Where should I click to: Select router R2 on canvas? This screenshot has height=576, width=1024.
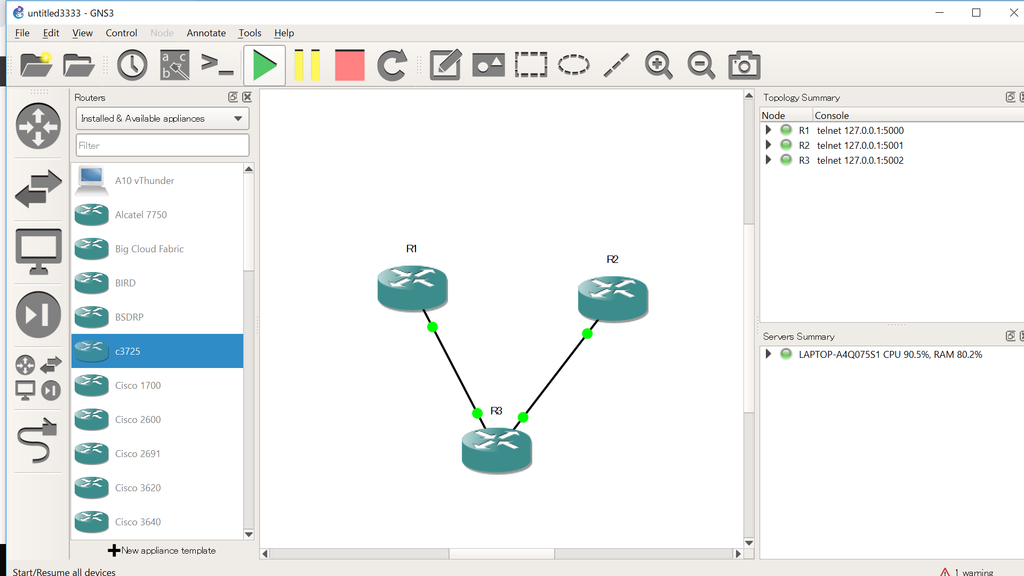613,298
